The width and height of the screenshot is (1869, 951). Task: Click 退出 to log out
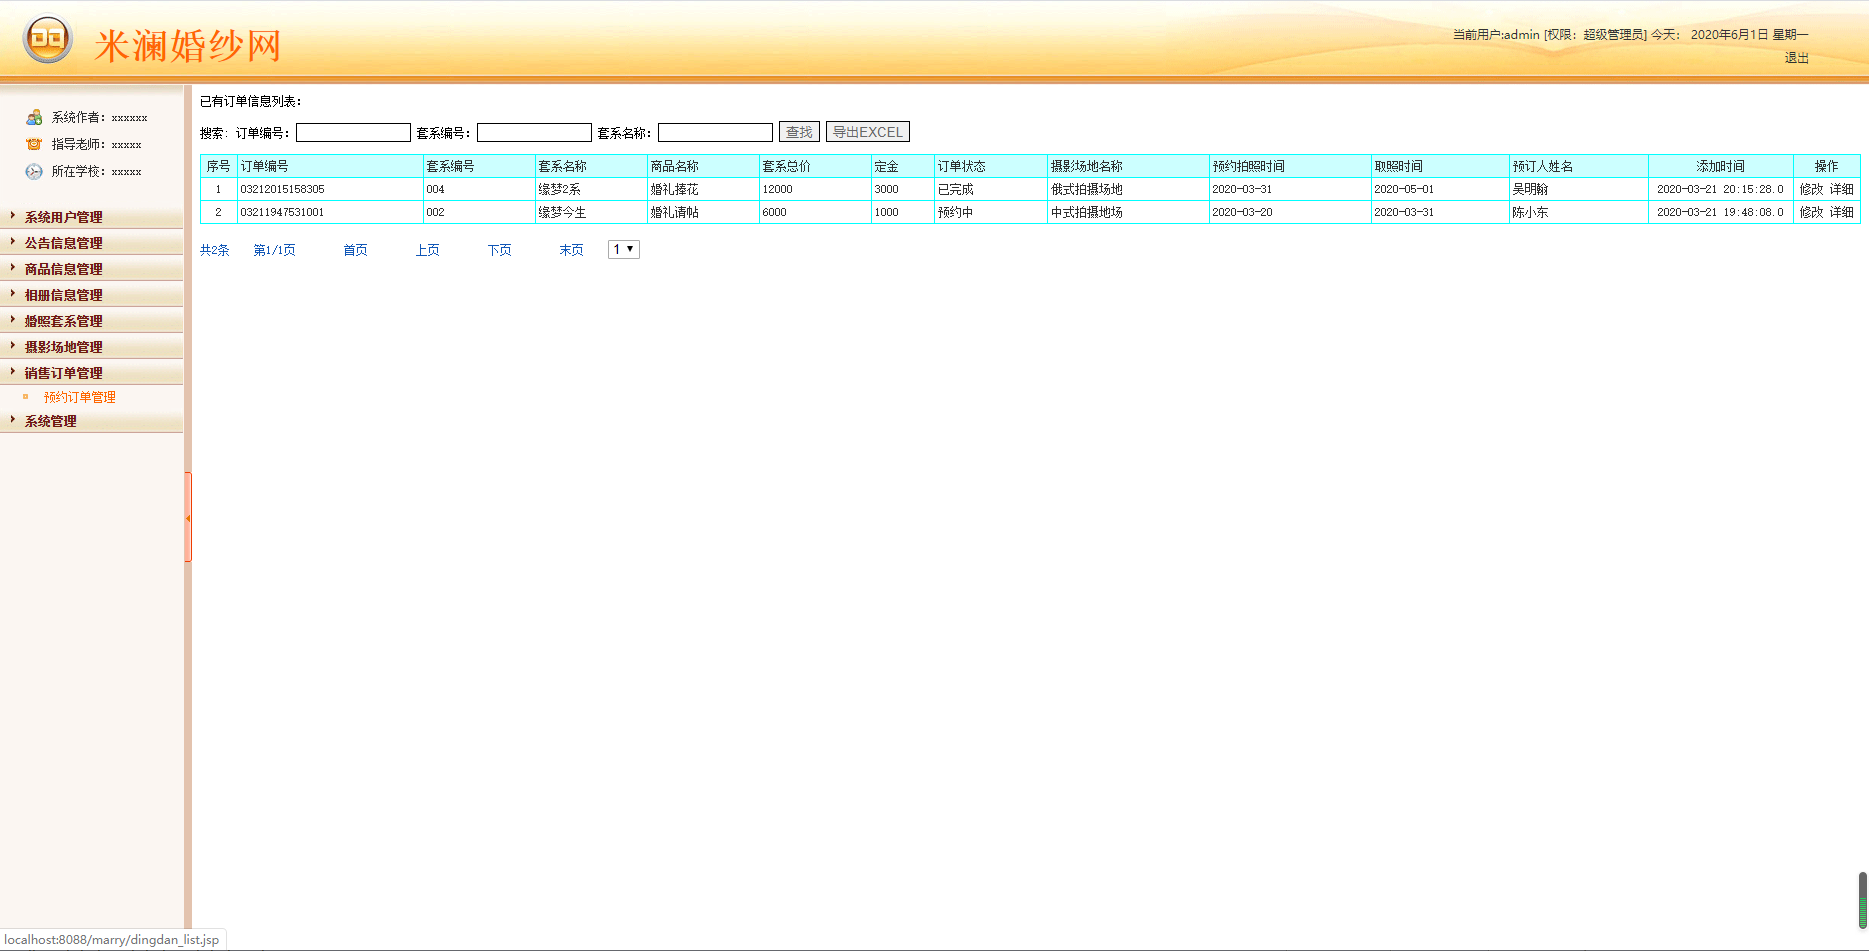point(1797,58)
